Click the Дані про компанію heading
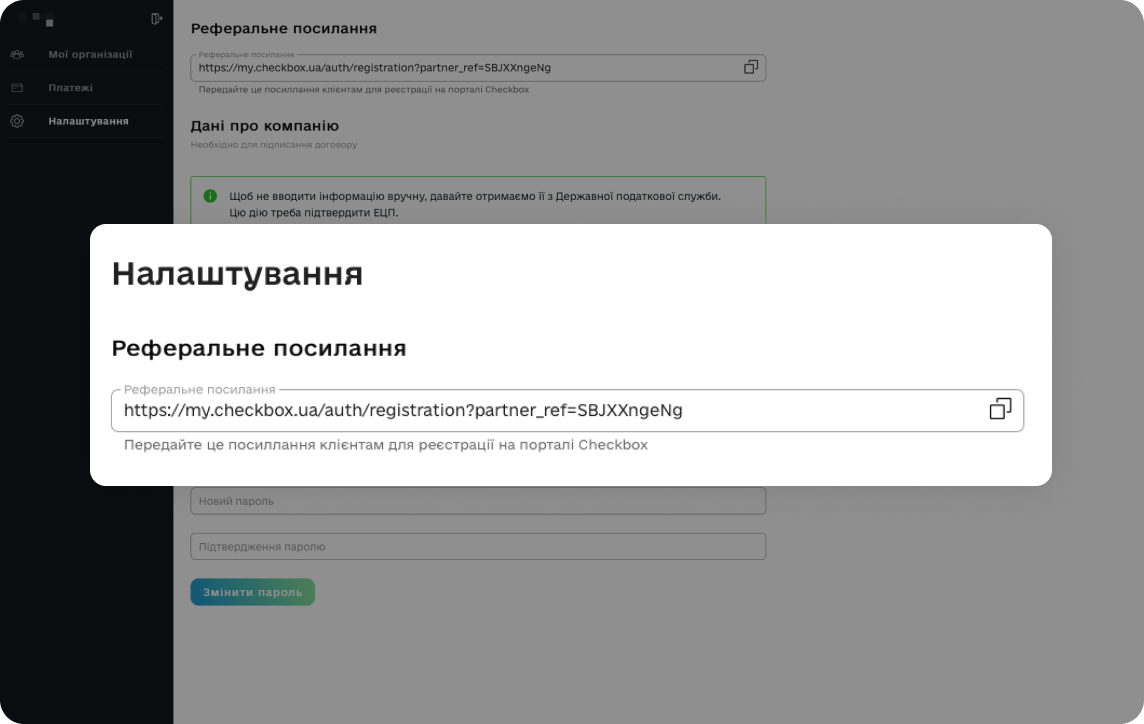Screen dimensions: 1144x724 coord(264,126)
